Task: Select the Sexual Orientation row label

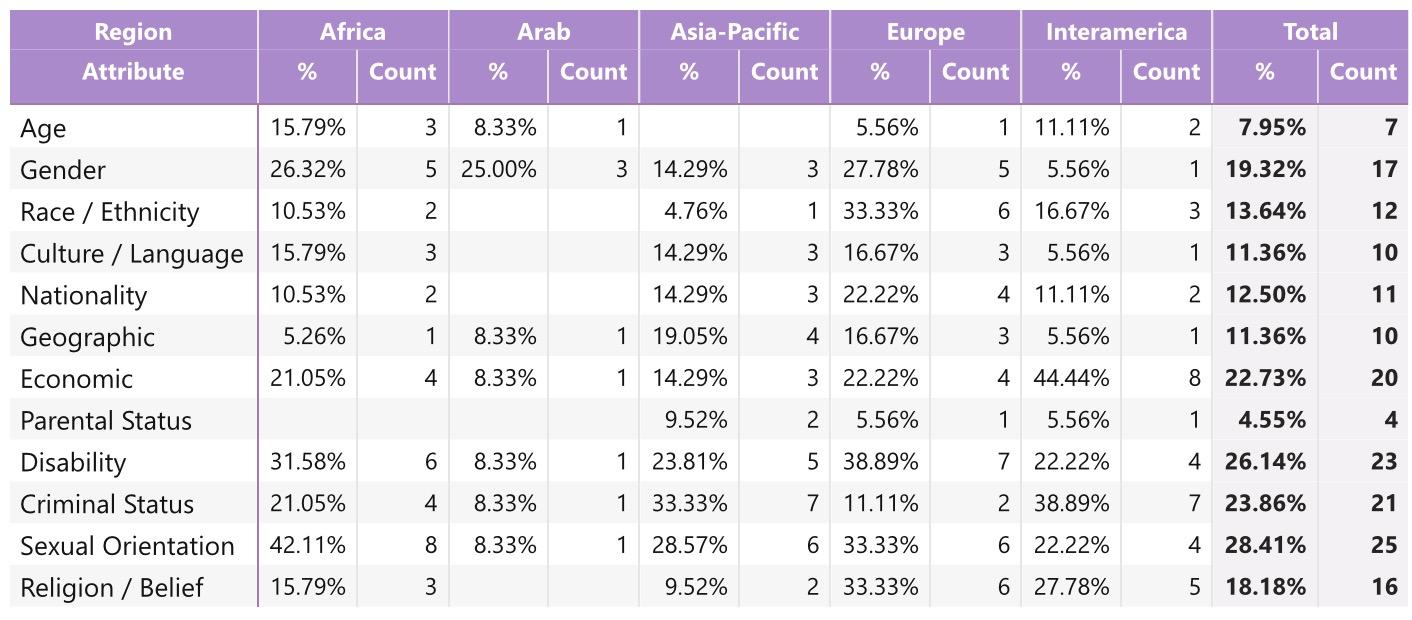Action: tap(127, 546)
